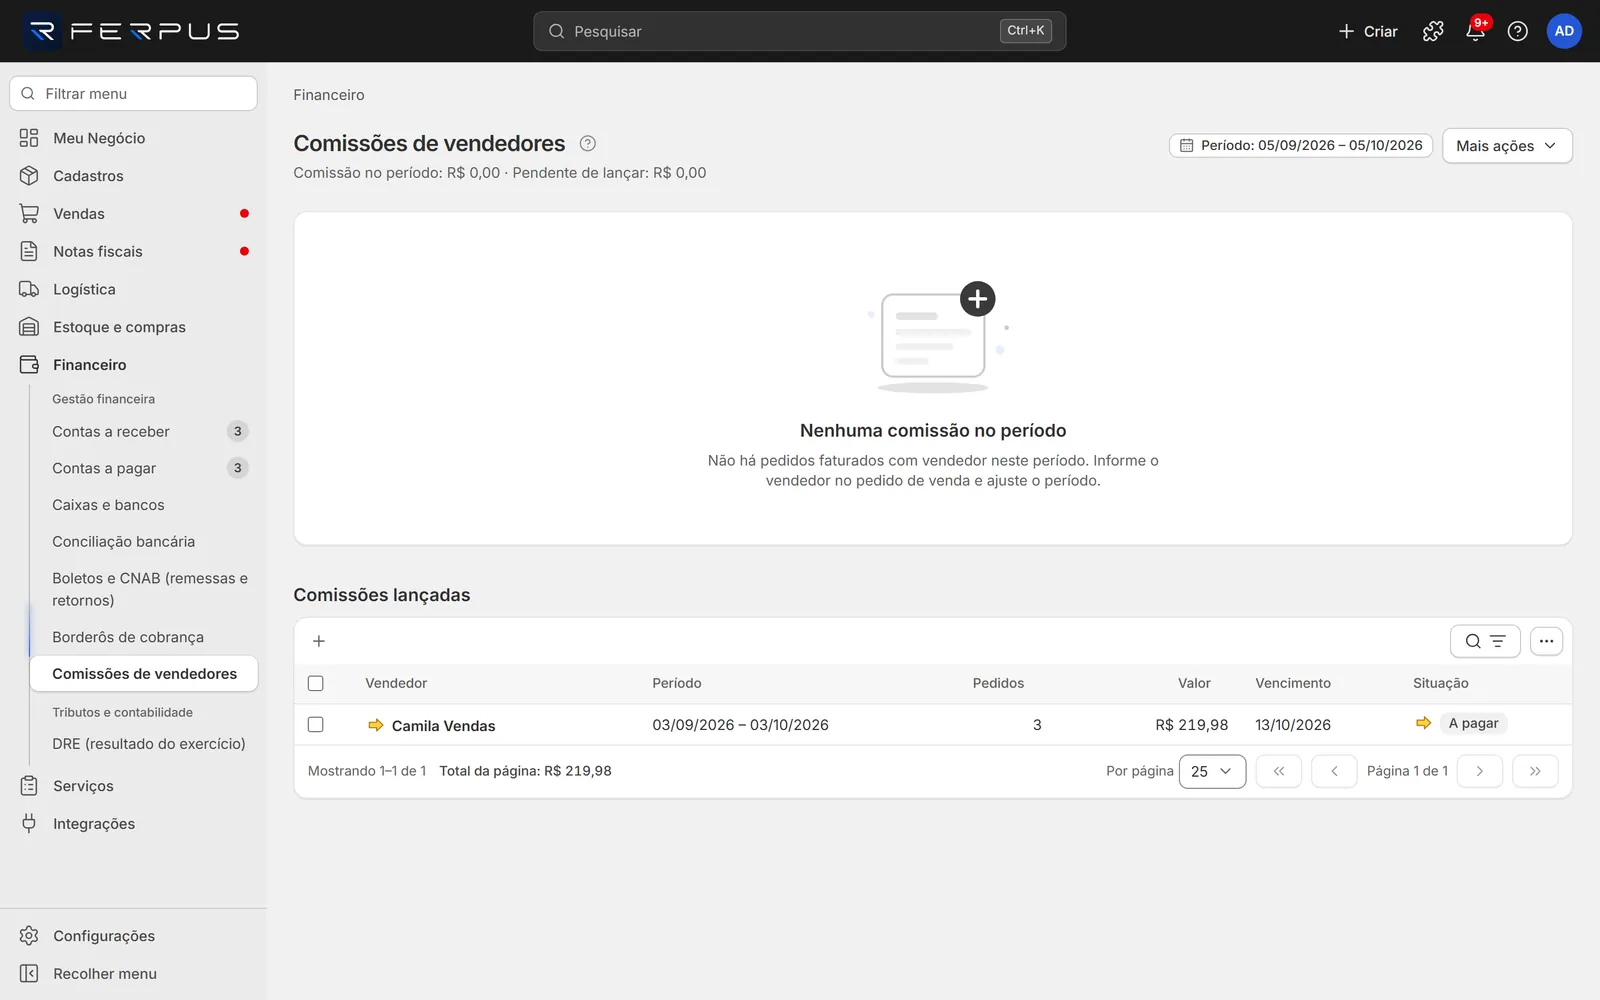Open the Camila Vendas commission

click(444, 726)
